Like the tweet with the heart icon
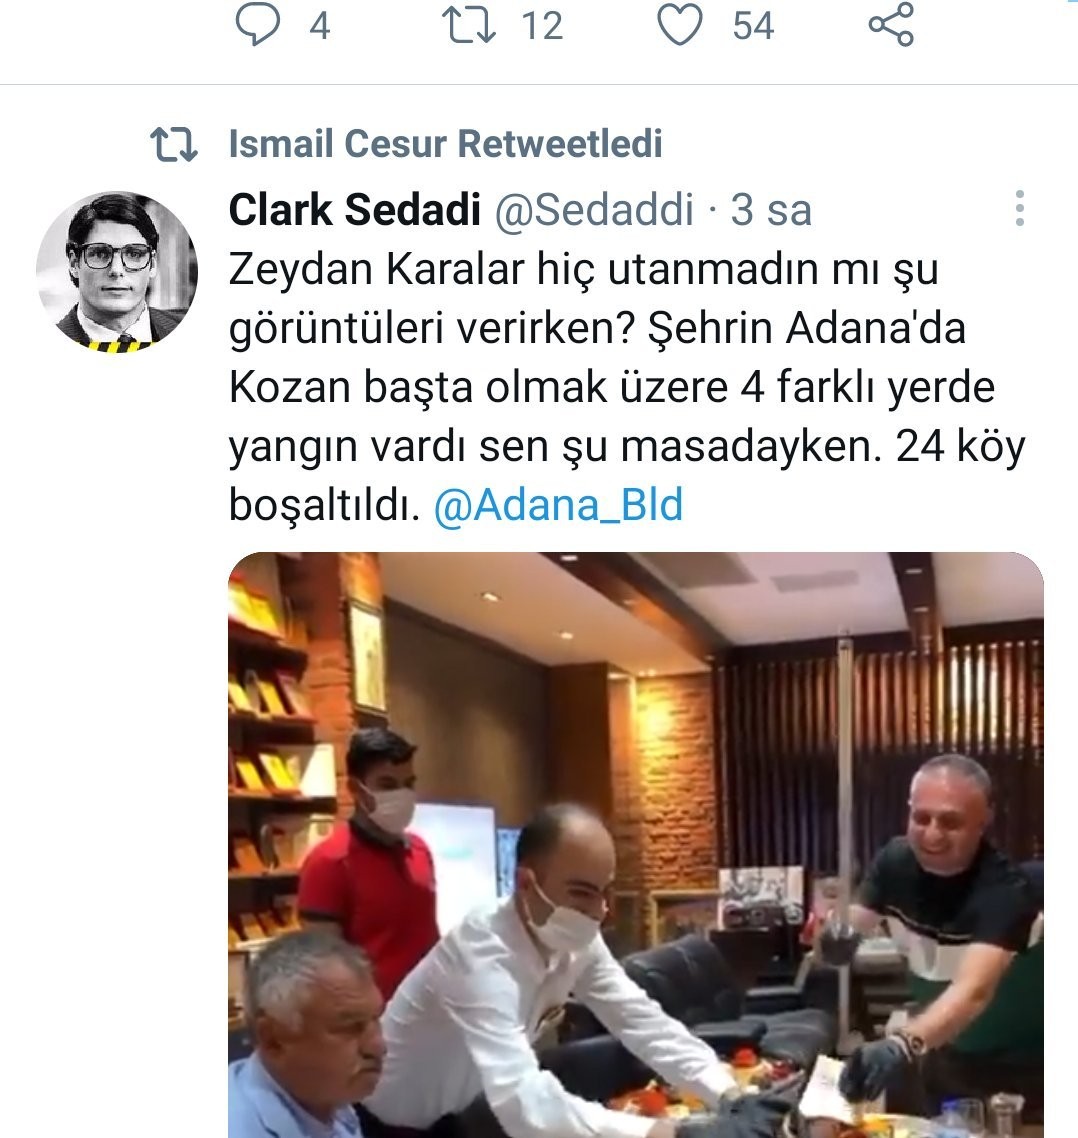The height and width of the screenshot is (1138, 1078). [x=679, y=25]
